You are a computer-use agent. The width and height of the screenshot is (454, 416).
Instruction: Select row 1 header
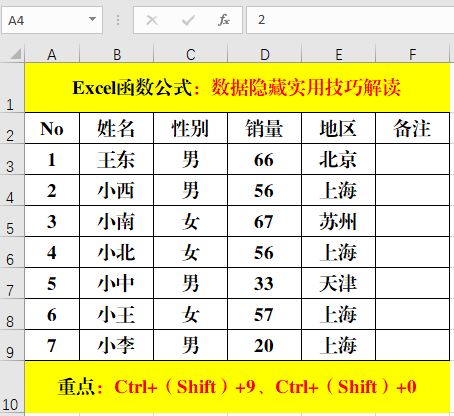[12, 88]
